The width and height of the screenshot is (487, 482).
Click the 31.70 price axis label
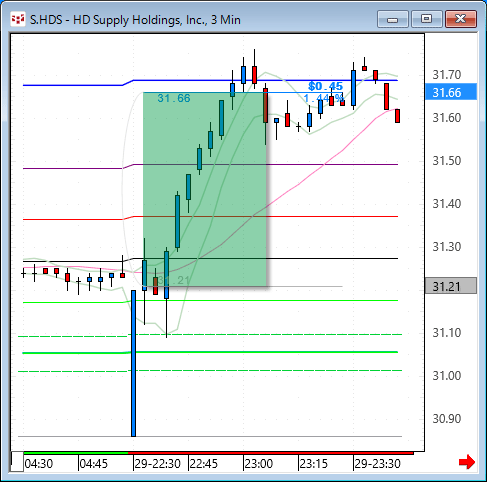pyautogui.click(x=447, y=75)
